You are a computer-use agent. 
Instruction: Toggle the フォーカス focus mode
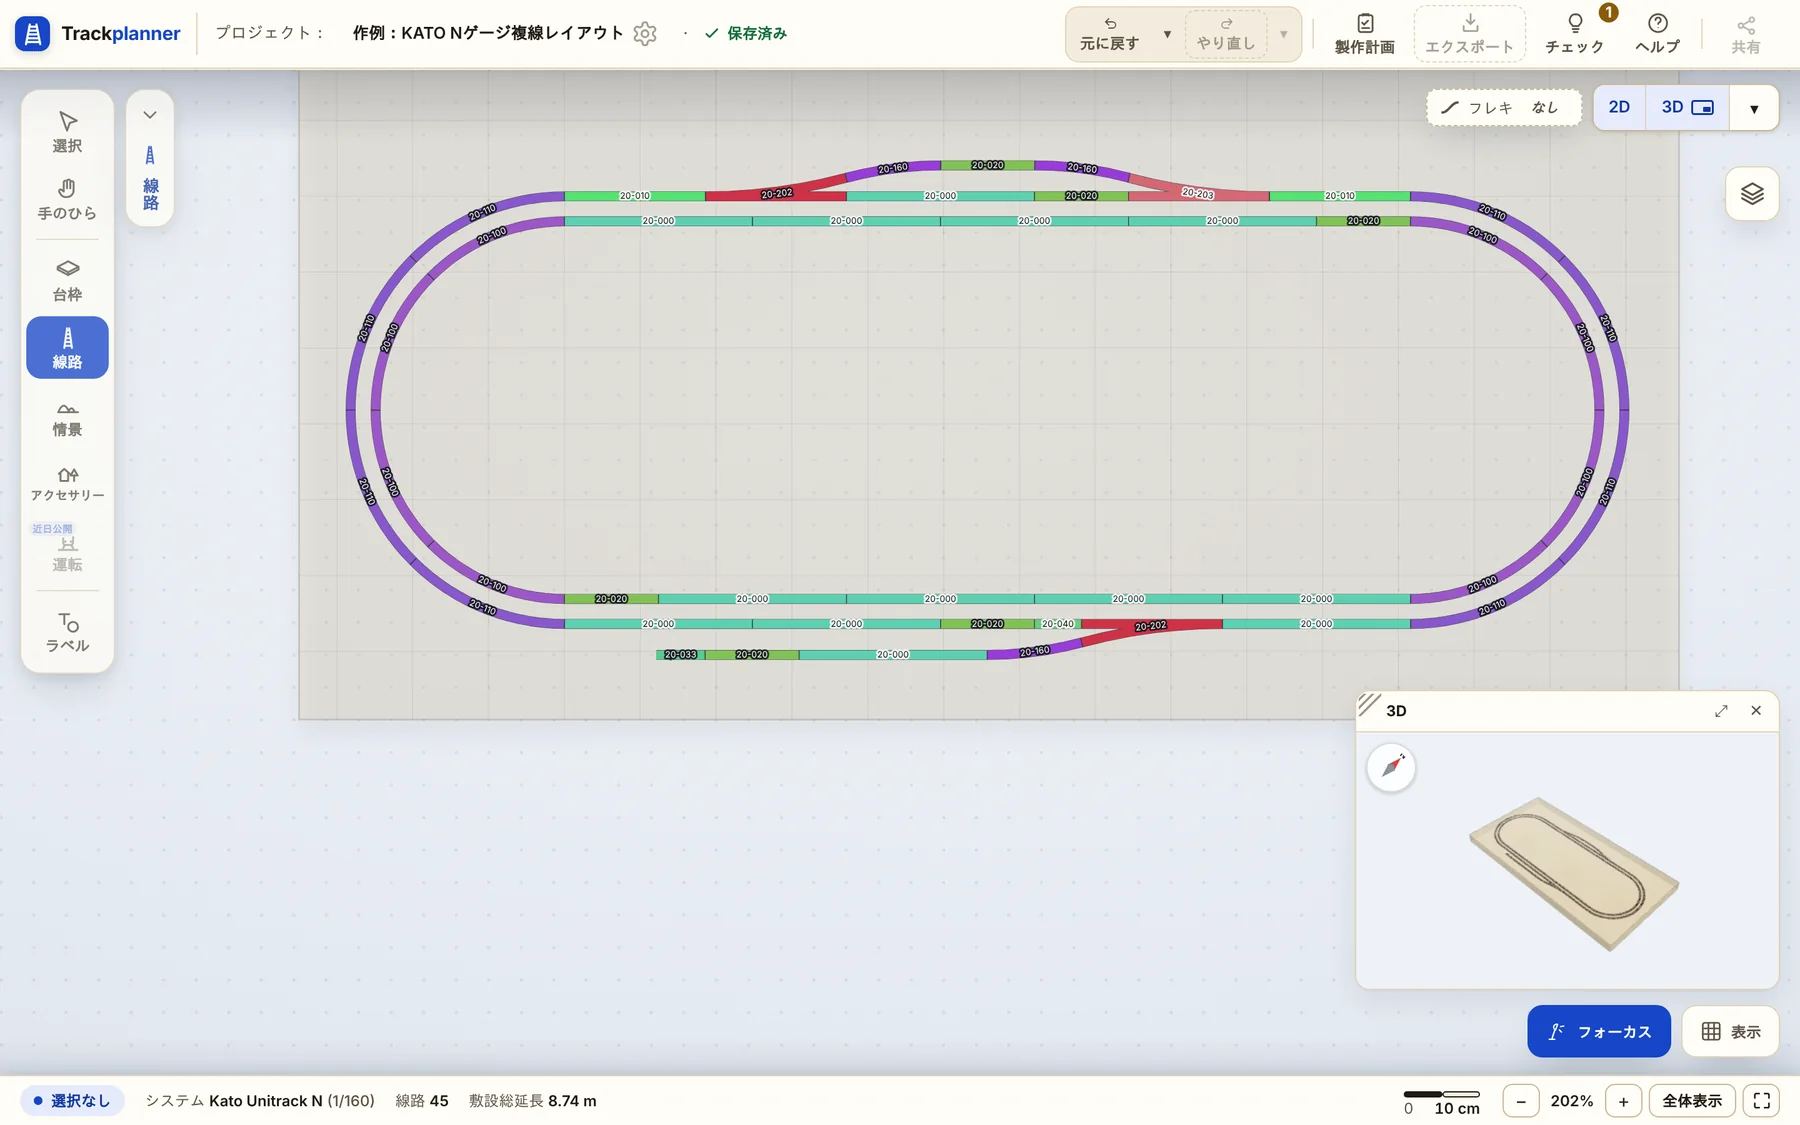click(1599, 1031)
